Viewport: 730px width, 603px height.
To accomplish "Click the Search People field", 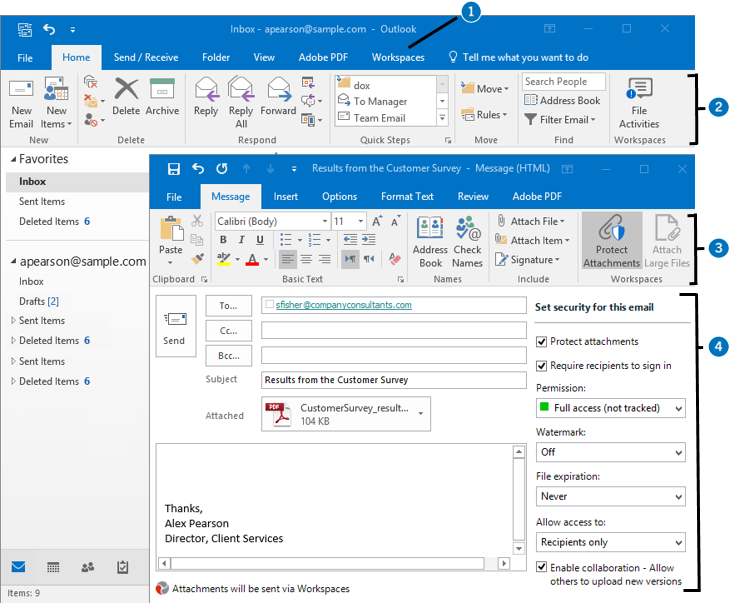I will (x=564, y=81).
